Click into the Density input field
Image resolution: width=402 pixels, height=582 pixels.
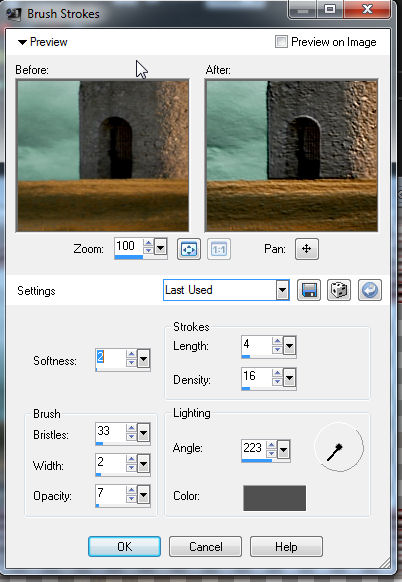(x=256, y=377)
